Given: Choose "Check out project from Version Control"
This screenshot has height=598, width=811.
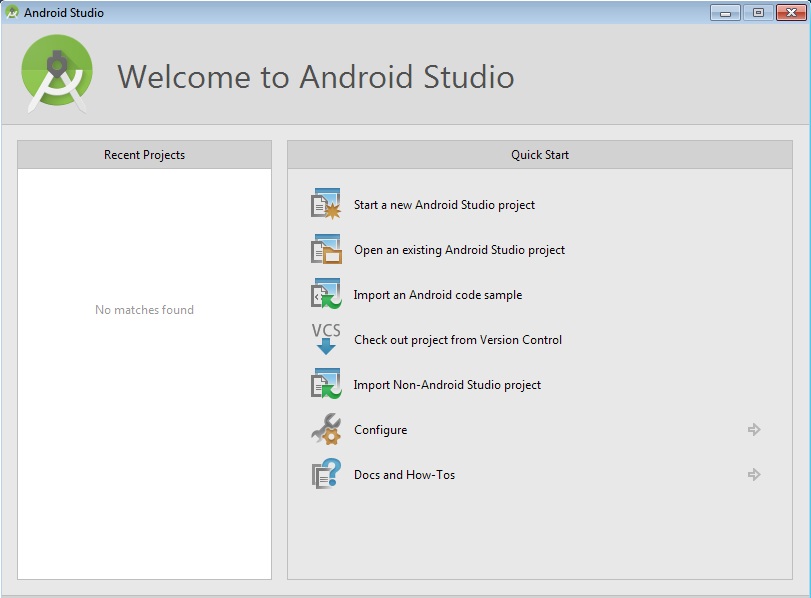Looking at the screenshot, I should tap(458, 340).
